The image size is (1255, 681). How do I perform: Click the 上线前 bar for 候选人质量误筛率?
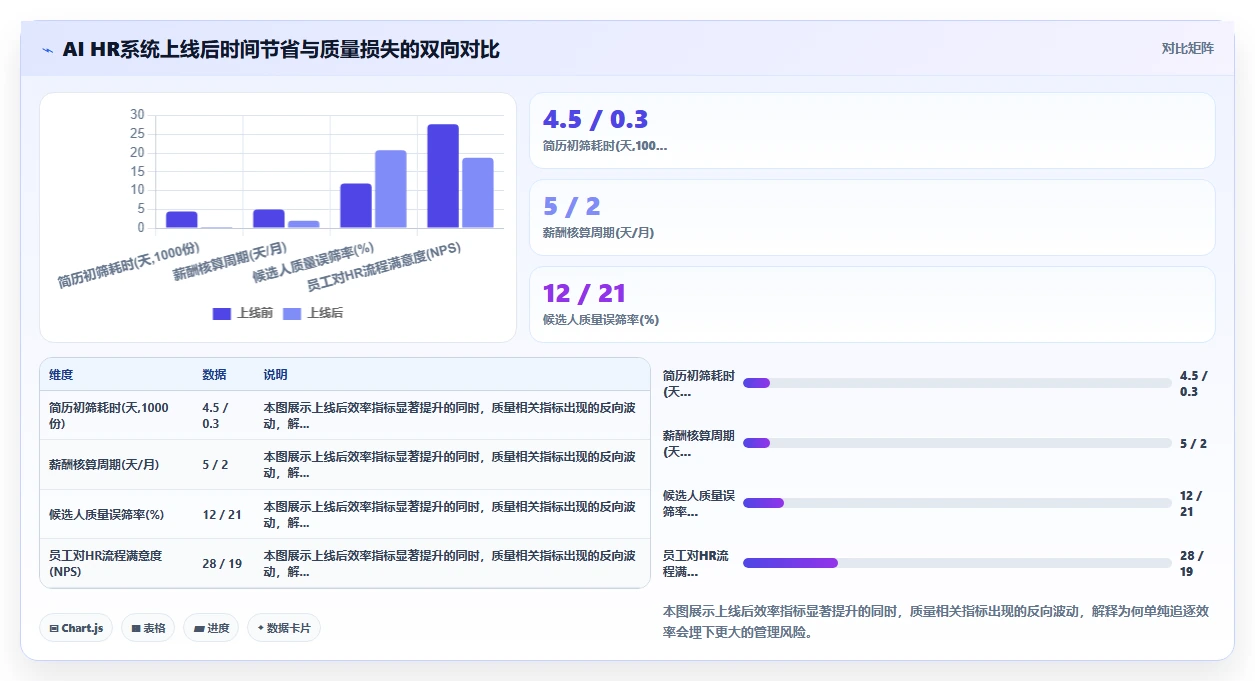coord(356,206)
